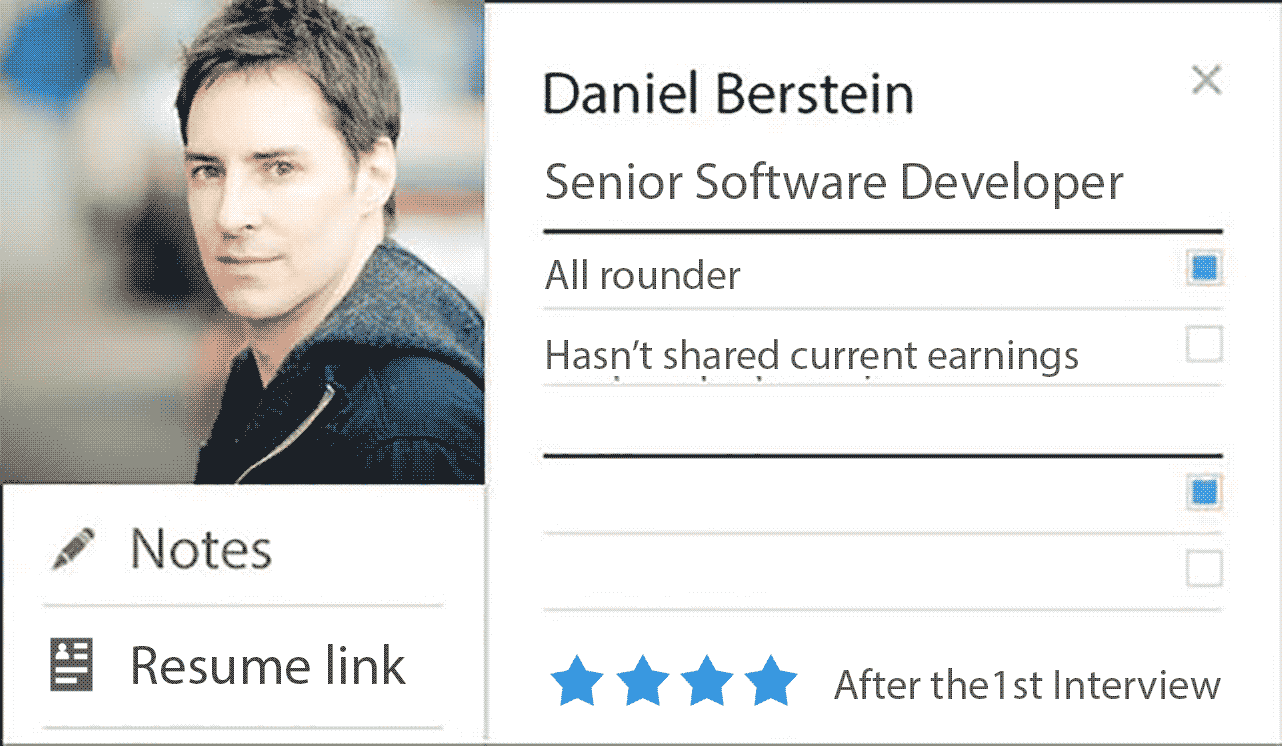Click the fourth blue rating star

click(x=771, y=684)
